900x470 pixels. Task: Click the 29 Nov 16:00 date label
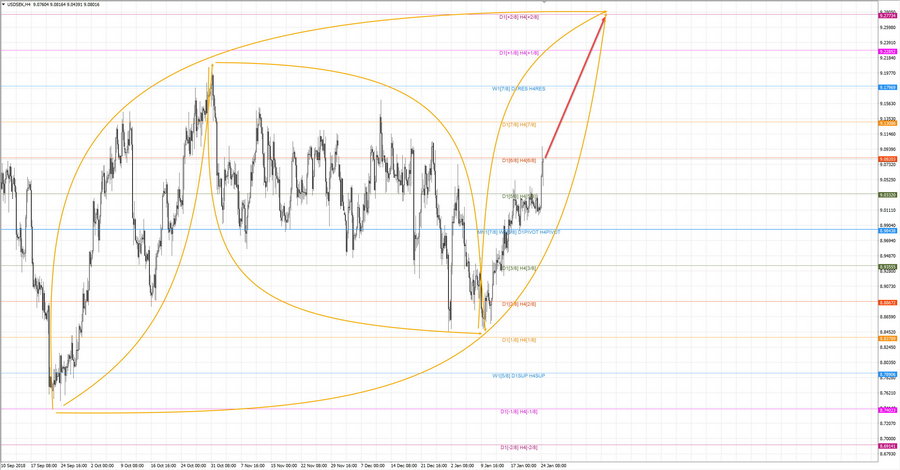click(343, 465)
